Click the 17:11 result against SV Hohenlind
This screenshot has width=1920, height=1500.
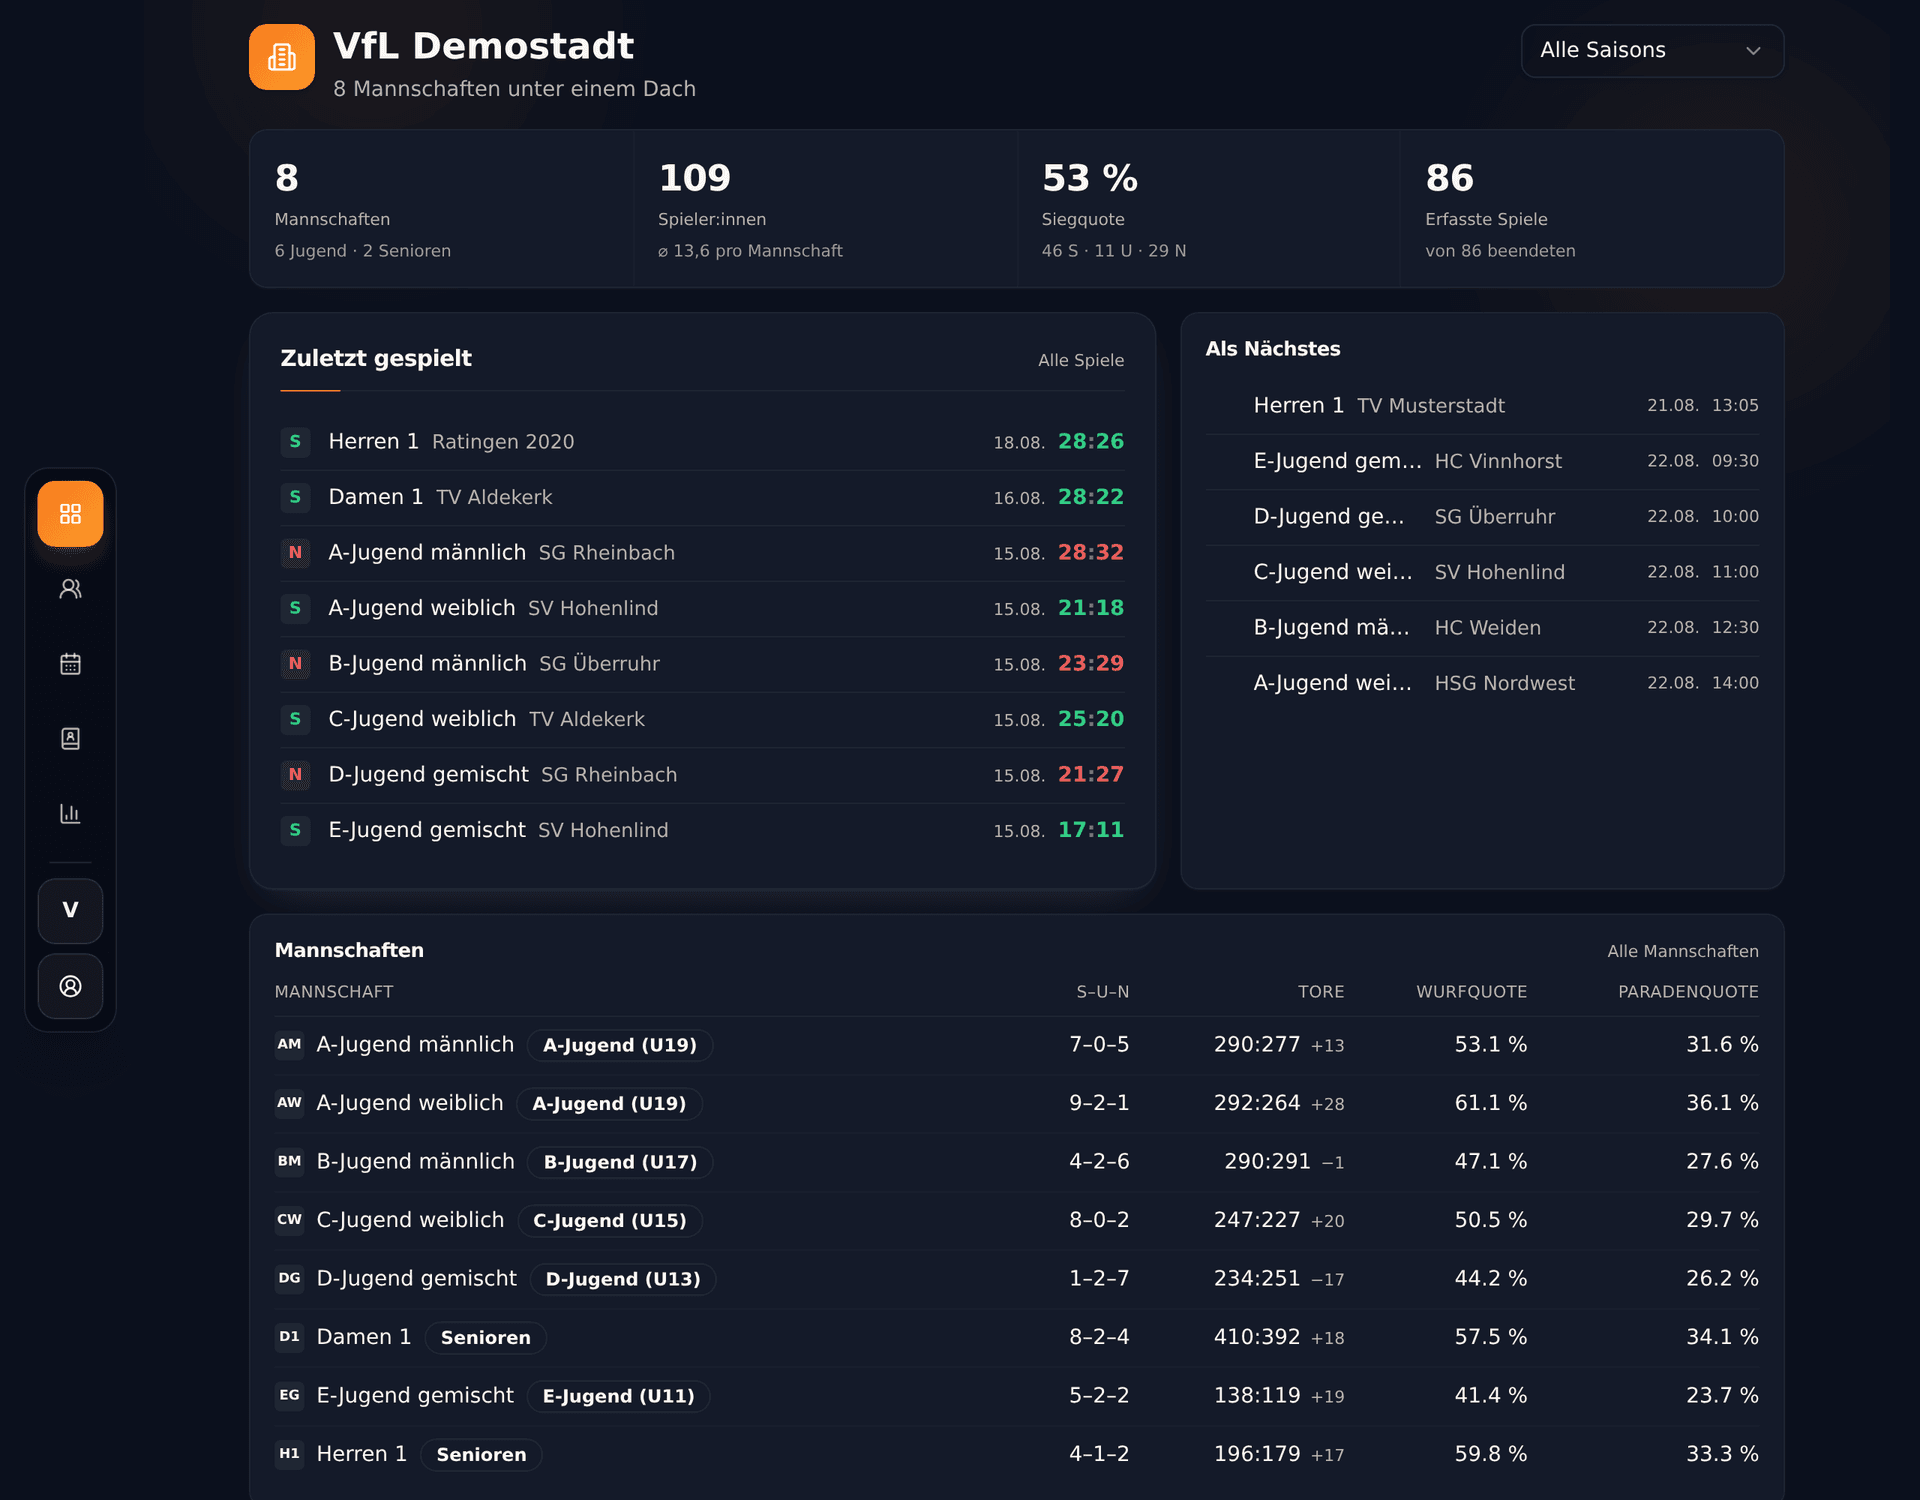click(1091, 830)
